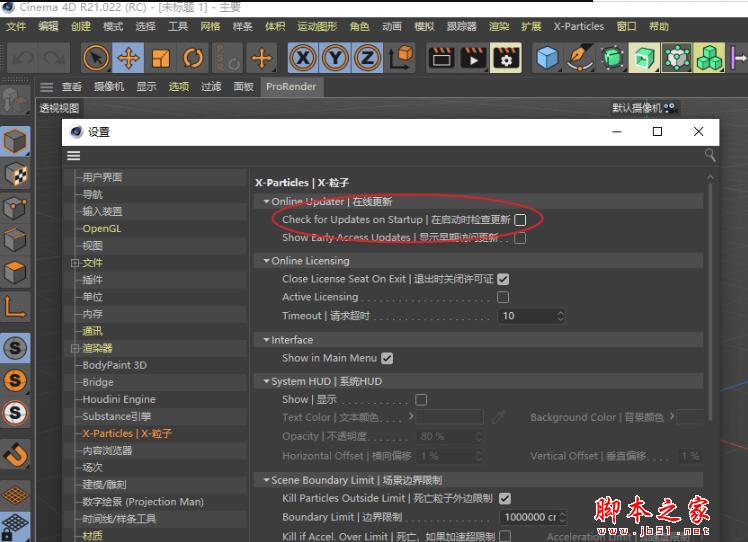Enable Check for Updates on Startup checkbox
Image resolution: width=748 pixels, height=542 pixels.
[x=520, y=220]
